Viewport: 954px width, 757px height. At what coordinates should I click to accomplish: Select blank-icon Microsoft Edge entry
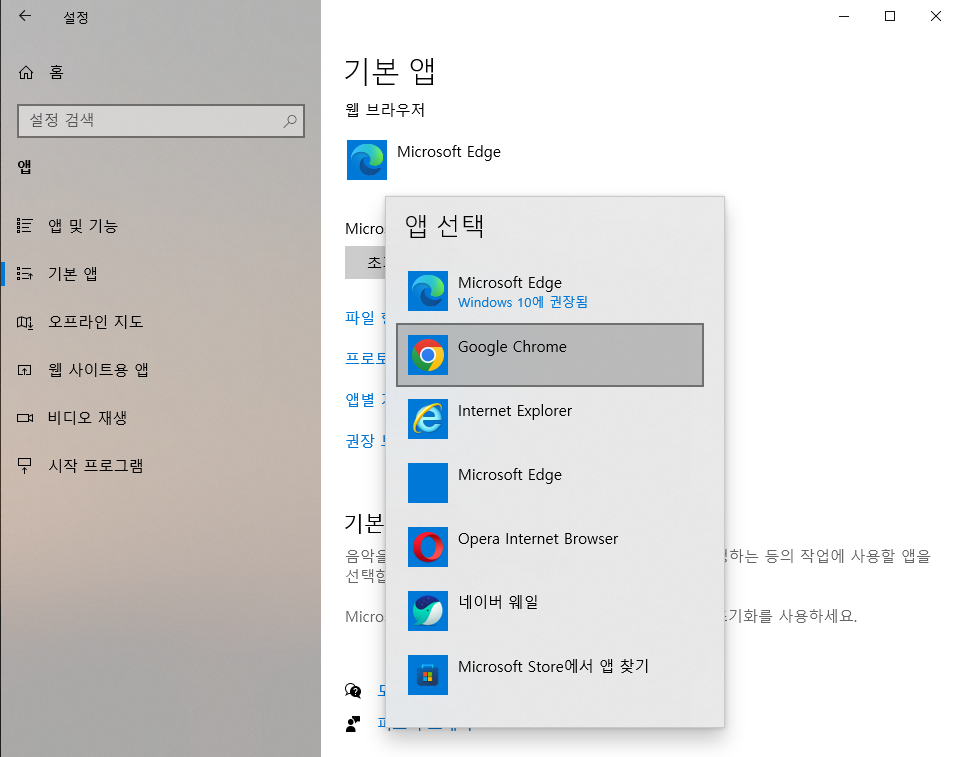coord(428,483)
